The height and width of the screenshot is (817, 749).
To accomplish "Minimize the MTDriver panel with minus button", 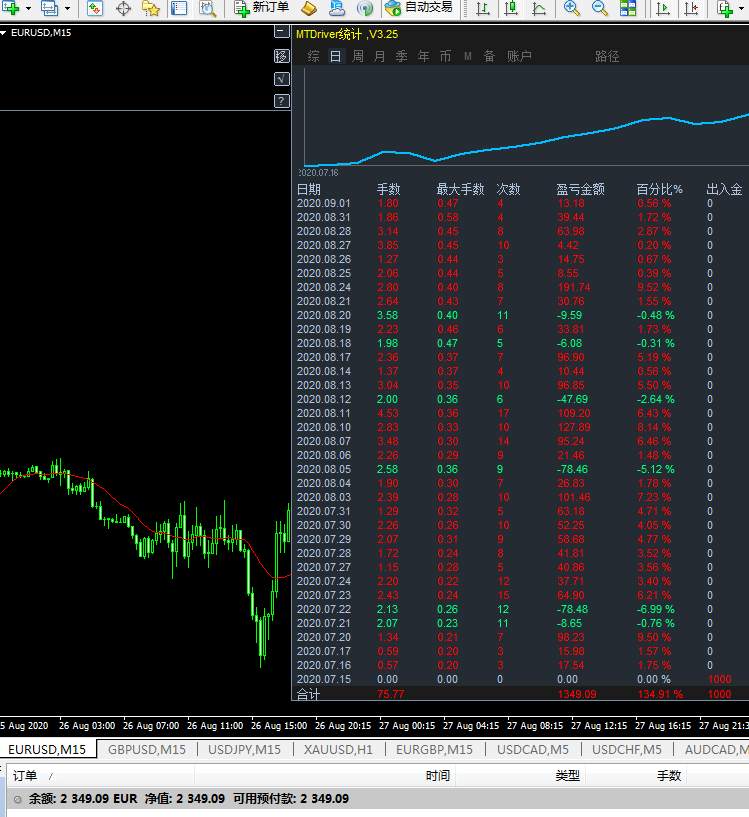I will point(281,33).
